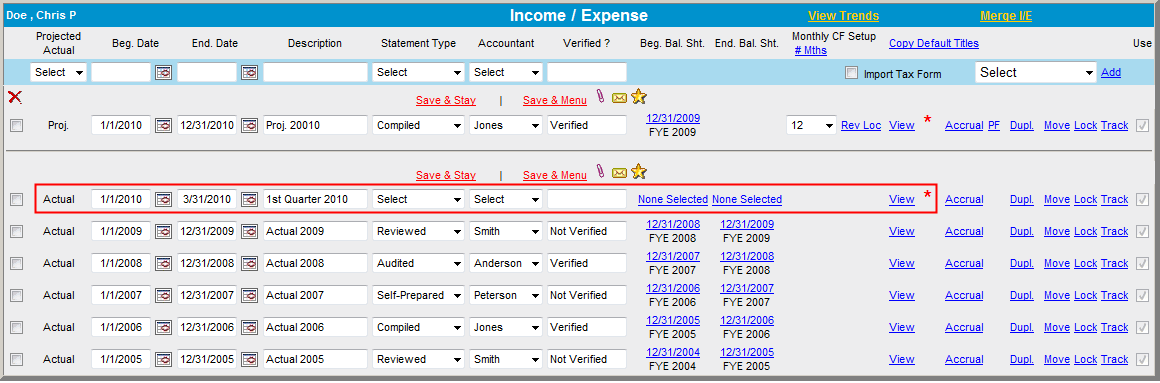1160x383 pixels.
Task: Click View link for Actual 2007 row
Action: 902,295
